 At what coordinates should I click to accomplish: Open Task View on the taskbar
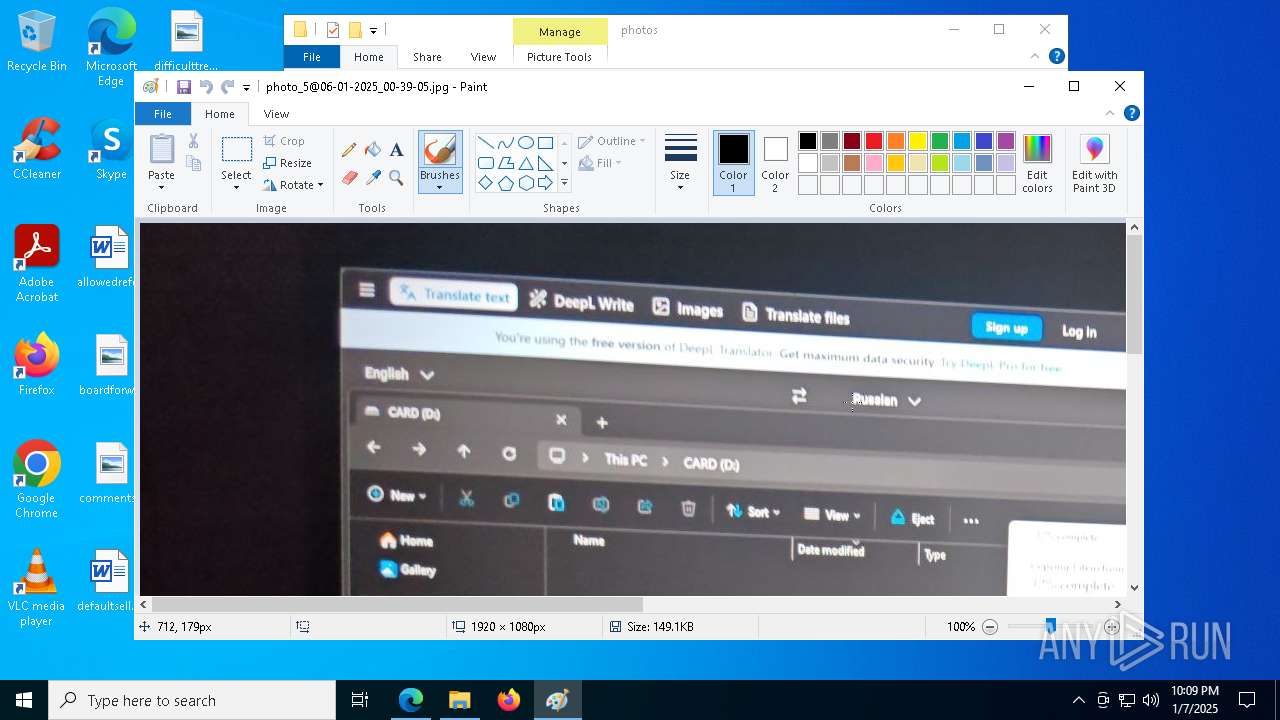(x=360, y=700)
